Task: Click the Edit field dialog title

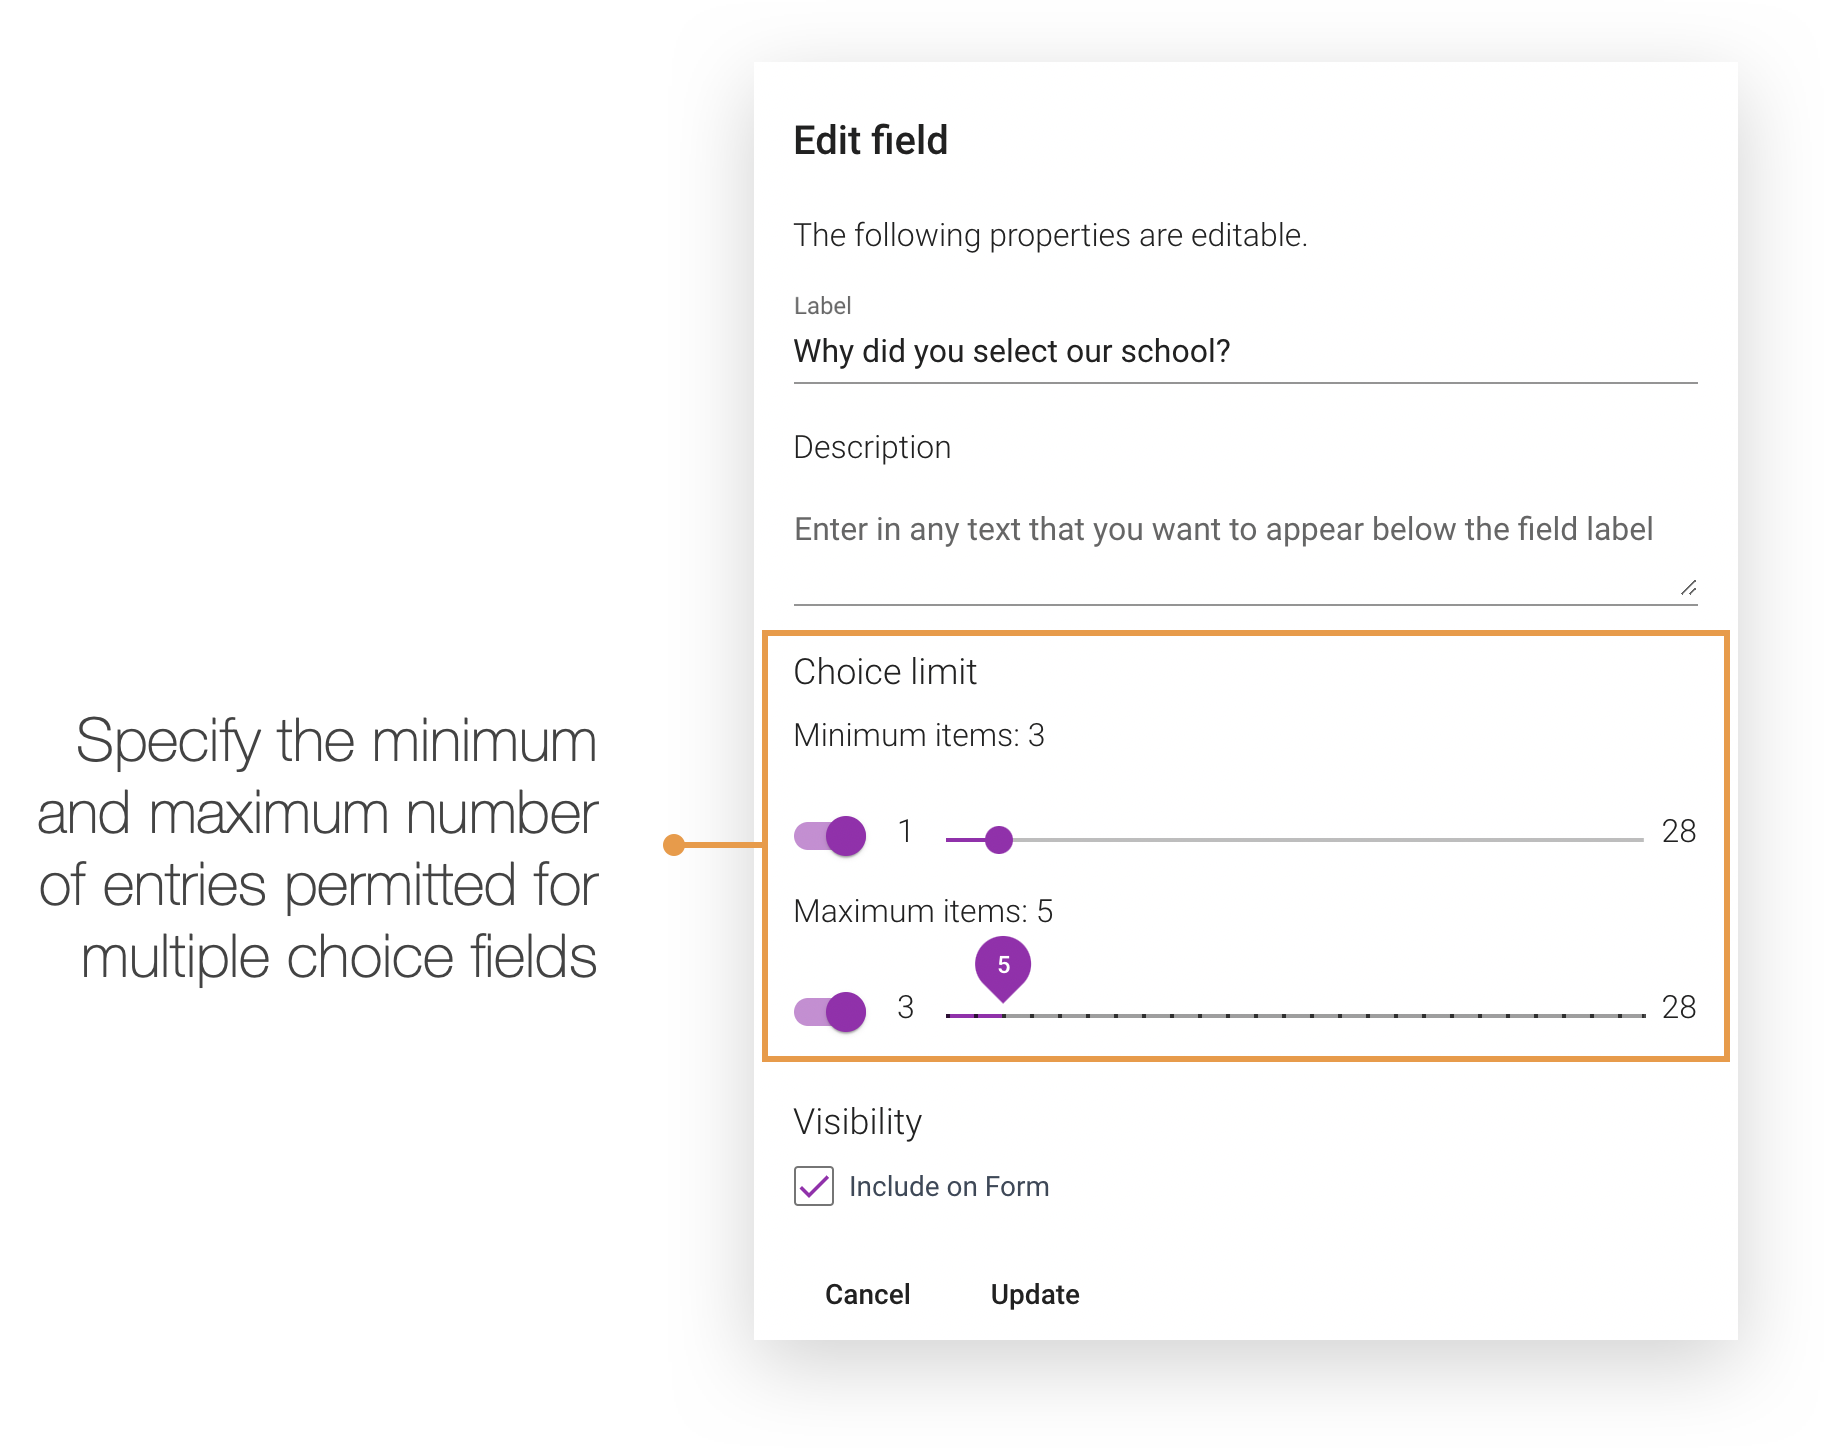Action: point(870,140)
